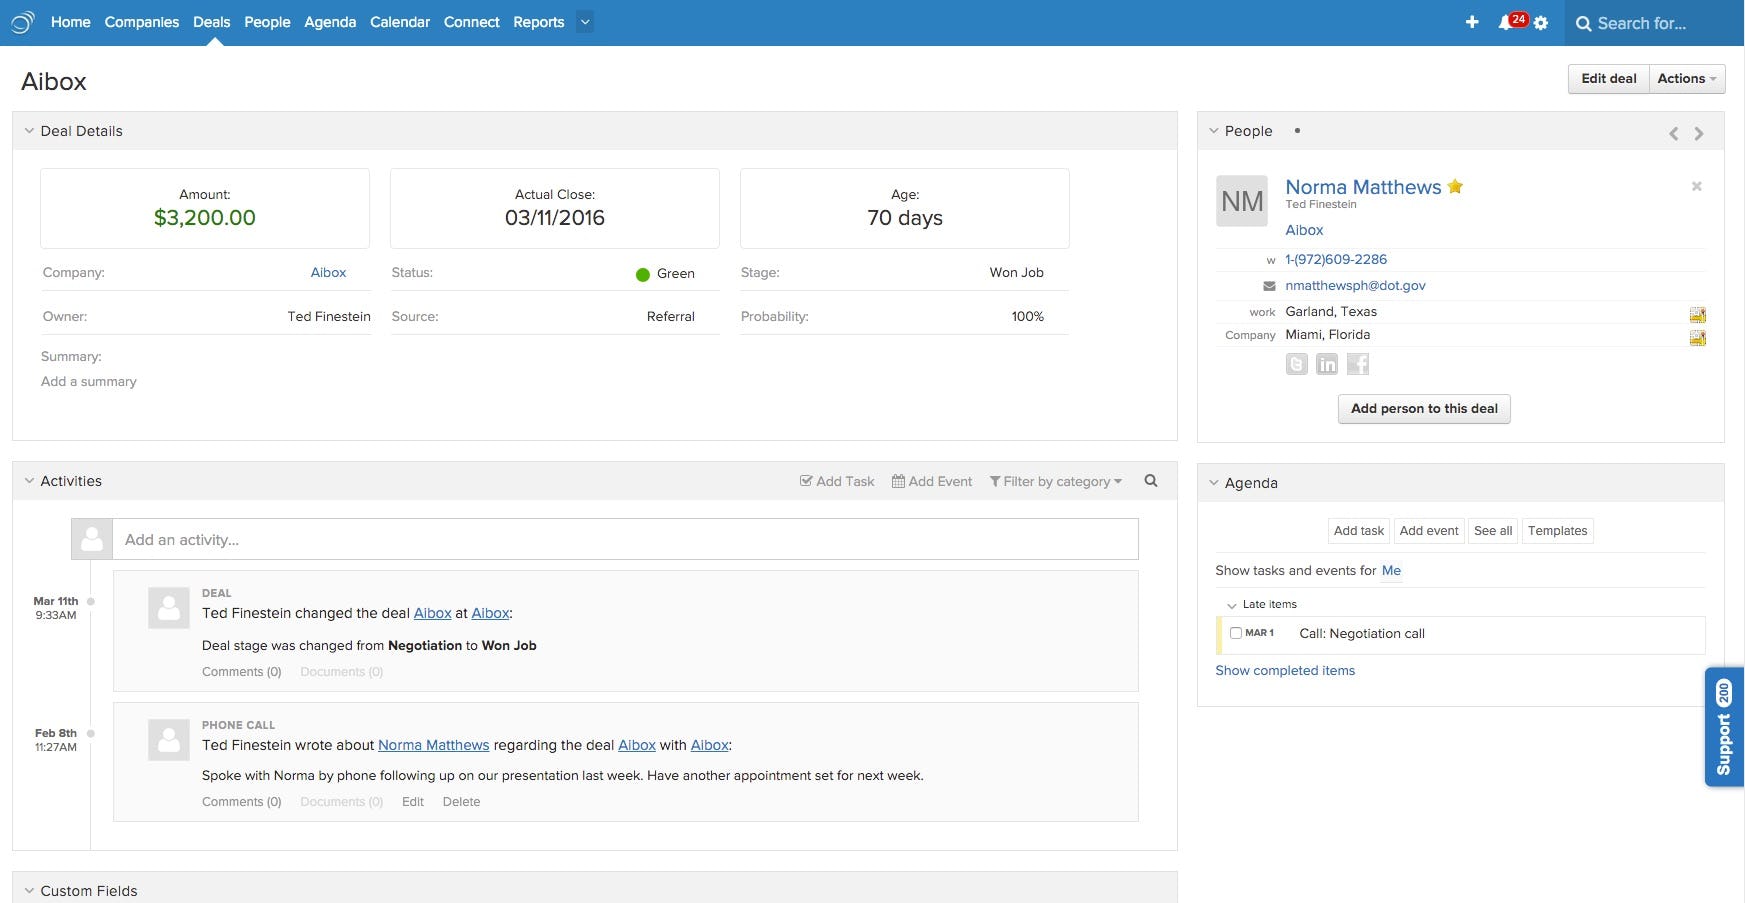Expand Filter by category dropdown
The width and height of the screenshot is (1745, 903).
pos(1055,481)
